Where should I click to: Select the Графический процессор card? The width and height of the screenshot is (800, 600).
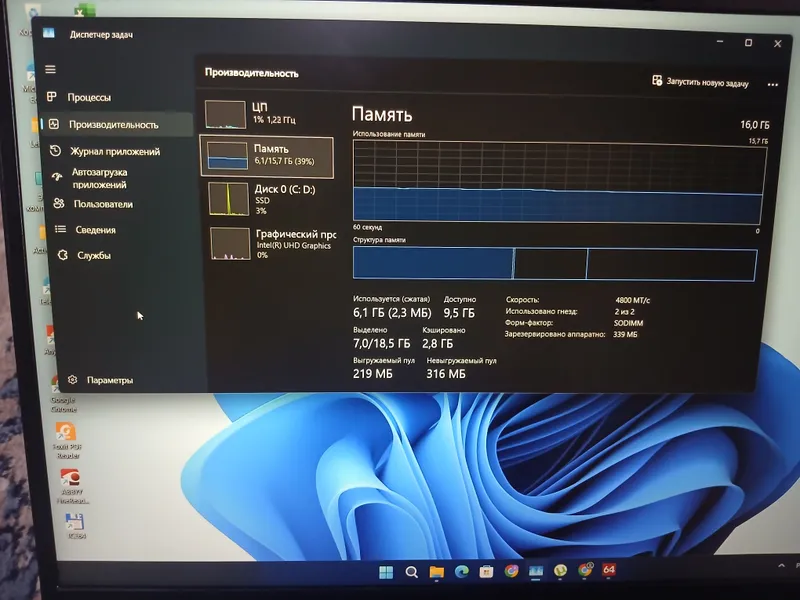pos(272,244)
